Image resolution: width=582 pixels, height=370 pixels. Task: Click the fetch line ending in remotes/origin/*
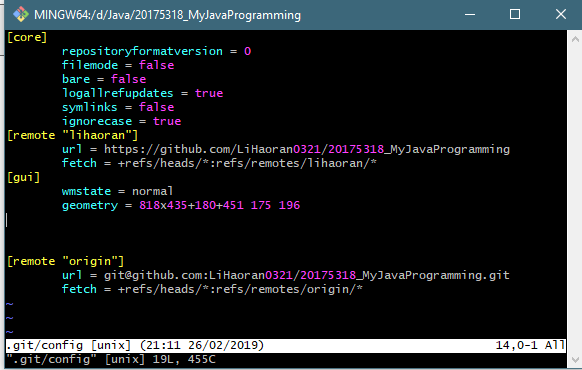tap(212, 289)
